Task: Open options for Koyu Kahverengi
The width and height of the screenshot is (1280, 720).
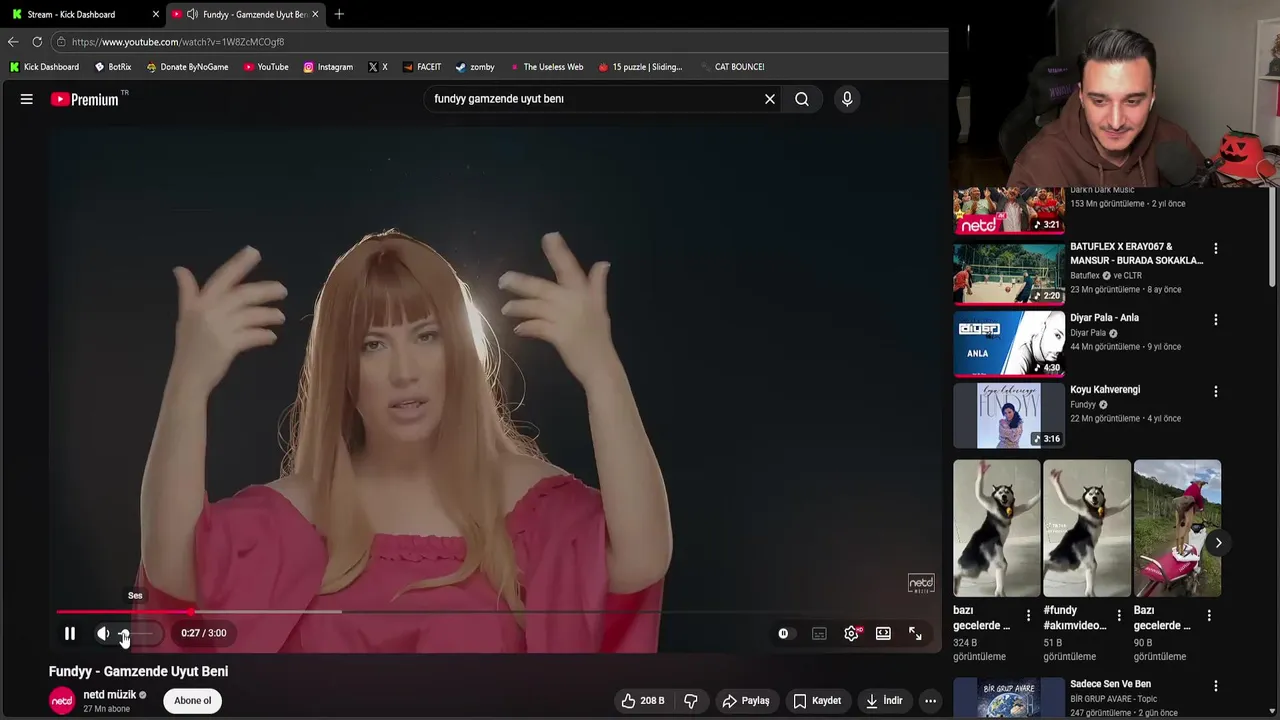Action: click(x=1216, y=392)
